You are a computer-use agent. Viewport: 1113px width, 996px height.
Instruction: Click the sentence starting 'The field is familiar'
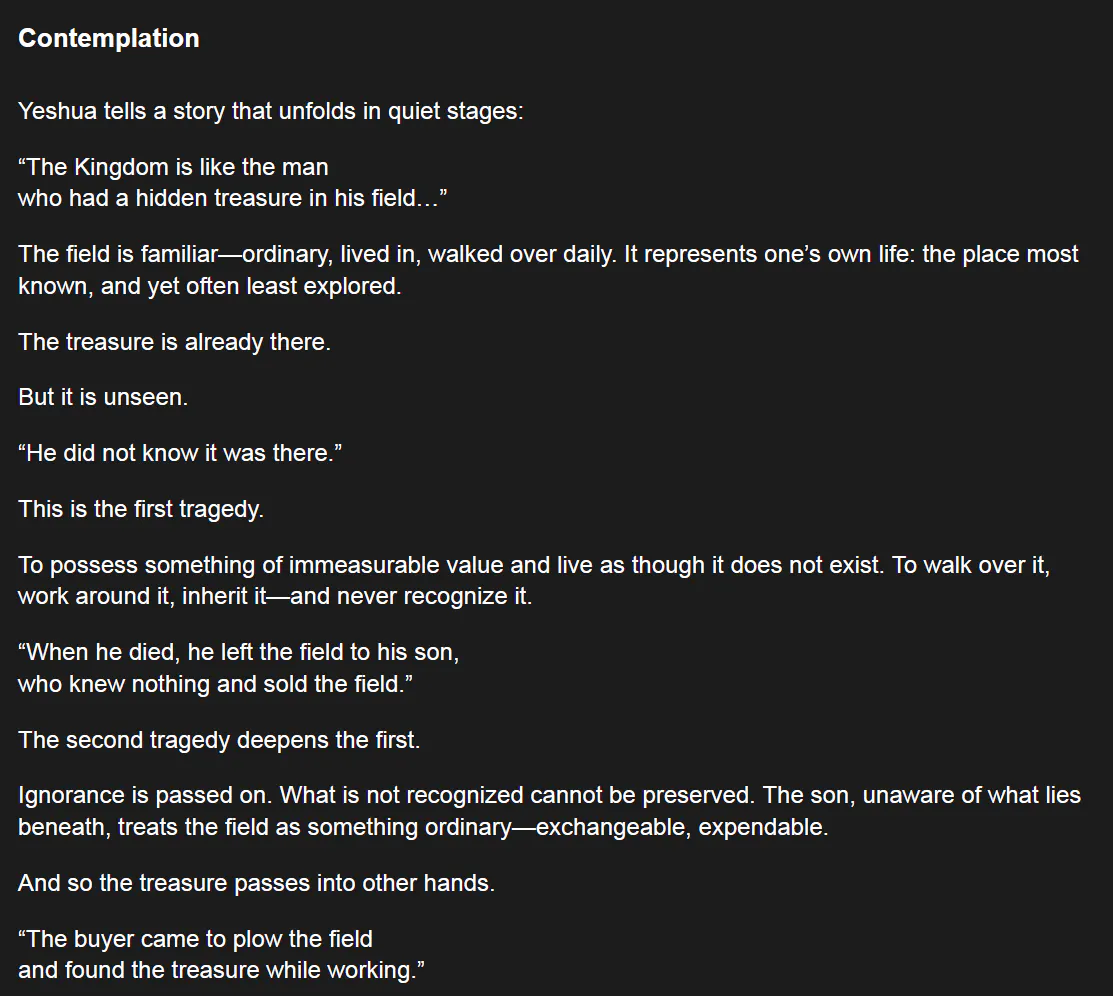548,254
